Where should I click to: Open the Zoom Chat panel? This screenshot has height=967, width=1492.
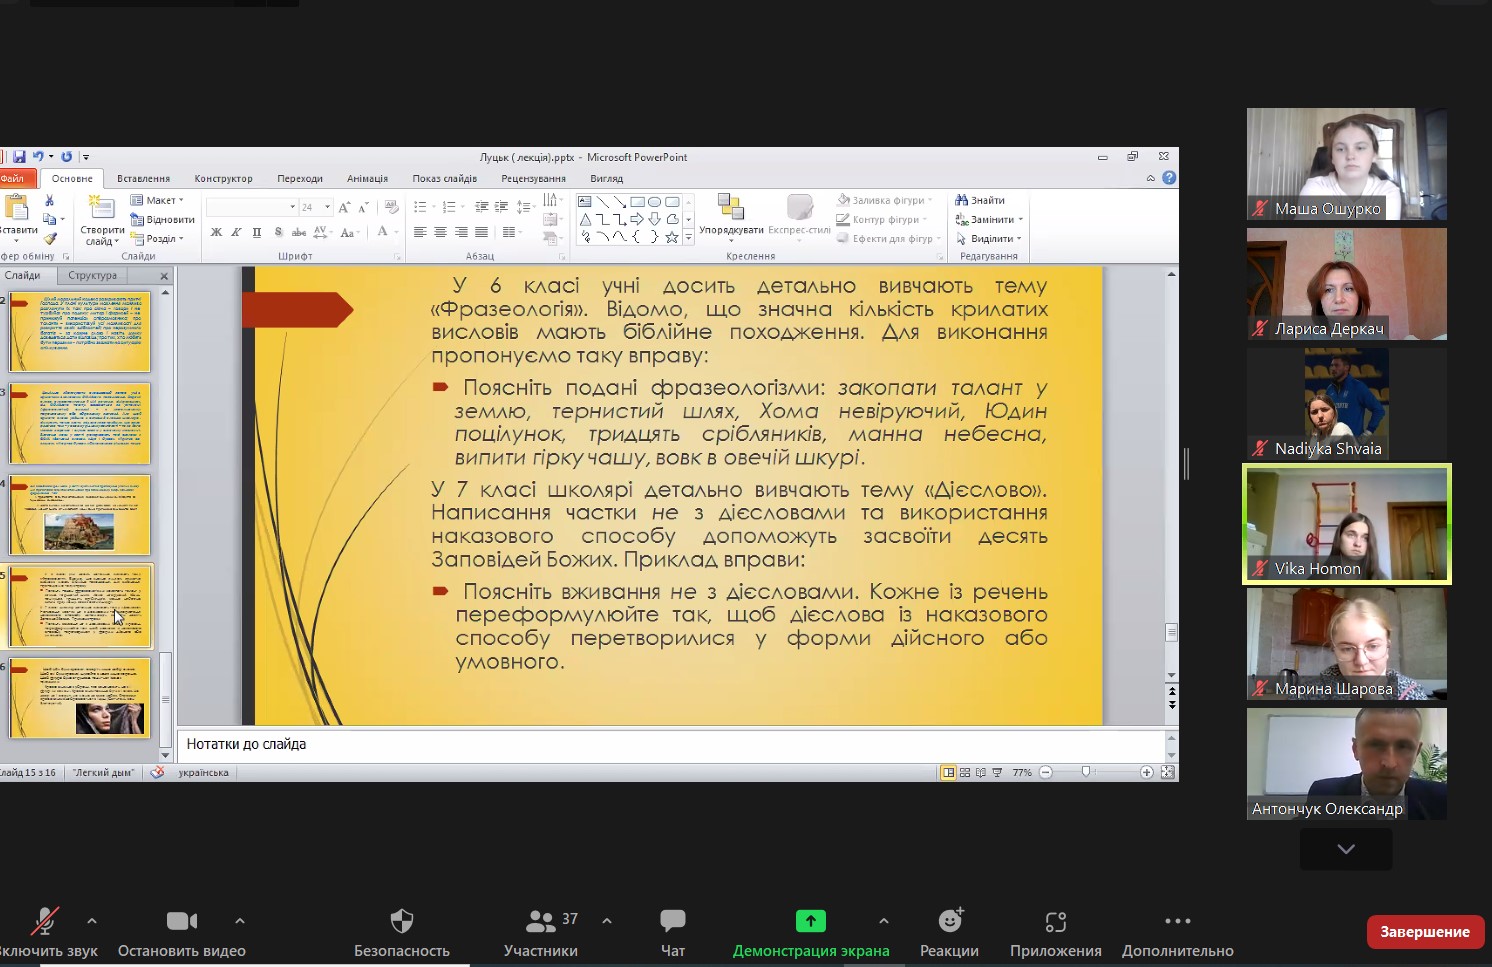[672, 921]
